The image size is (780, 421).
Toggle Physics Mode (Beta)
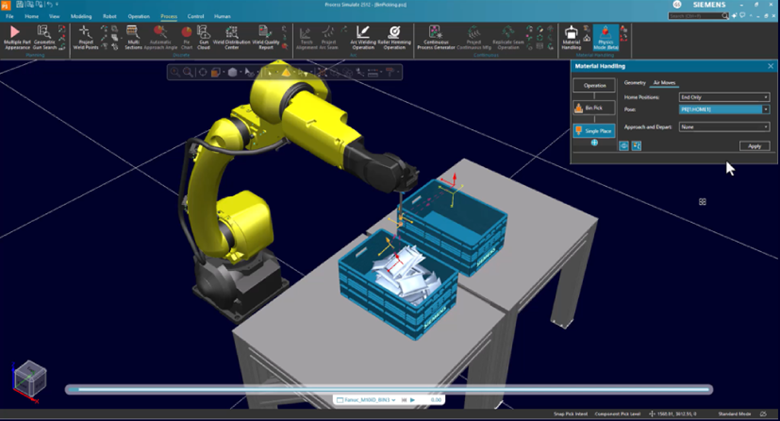tap(603, 37)
